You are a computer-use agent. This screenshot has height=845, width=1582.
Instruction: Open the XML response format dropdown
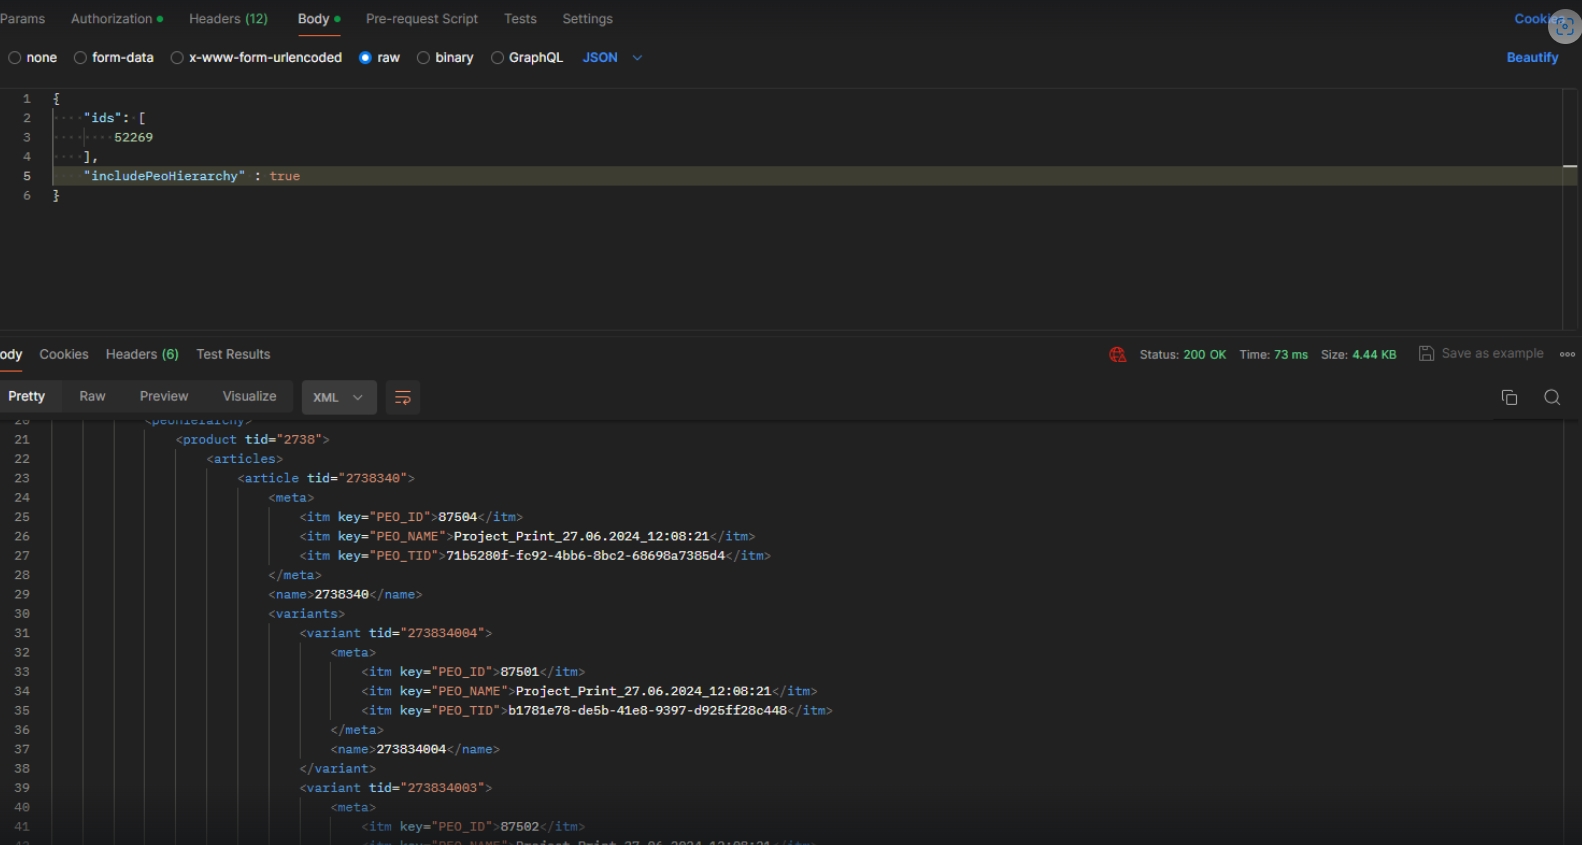coord(338,398)
